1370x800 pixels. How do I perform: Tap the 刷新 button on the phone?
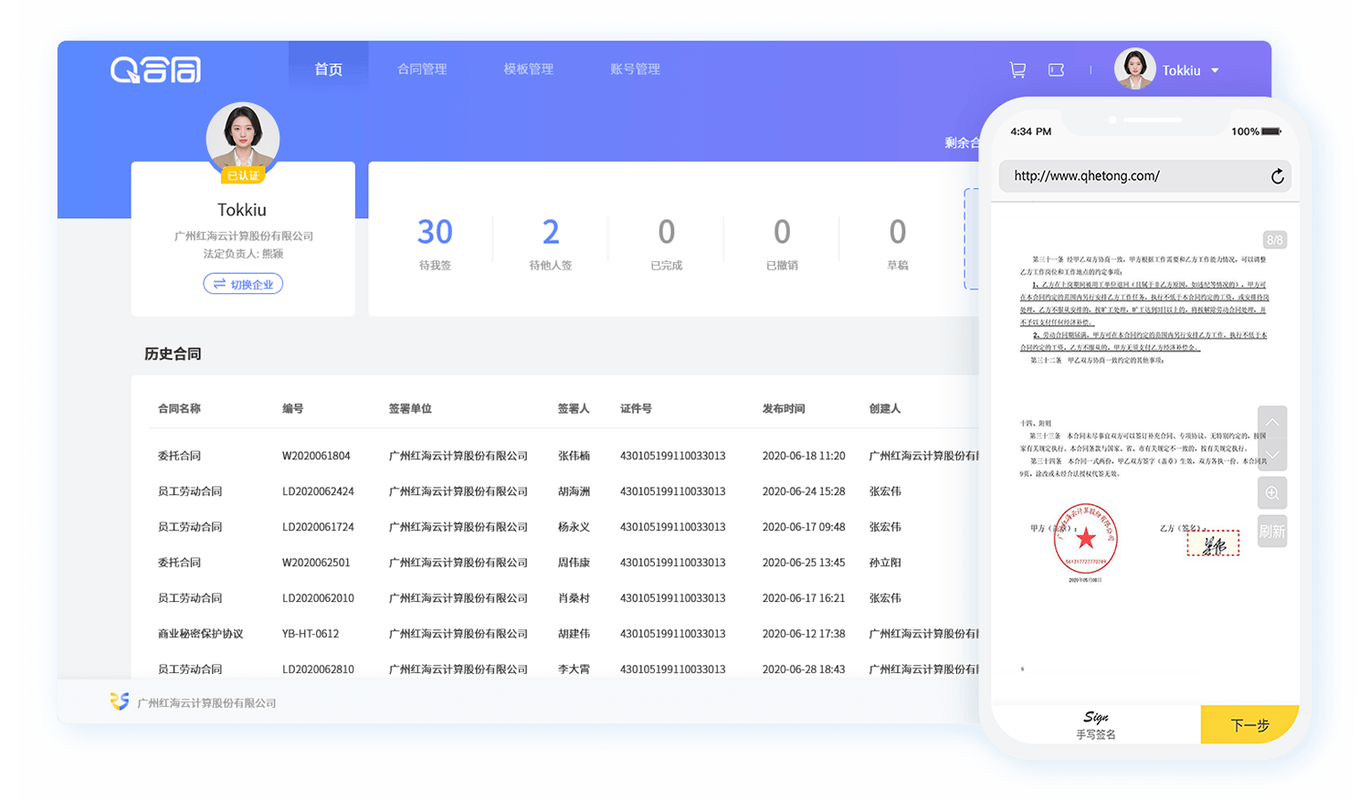coord(1272,531)
